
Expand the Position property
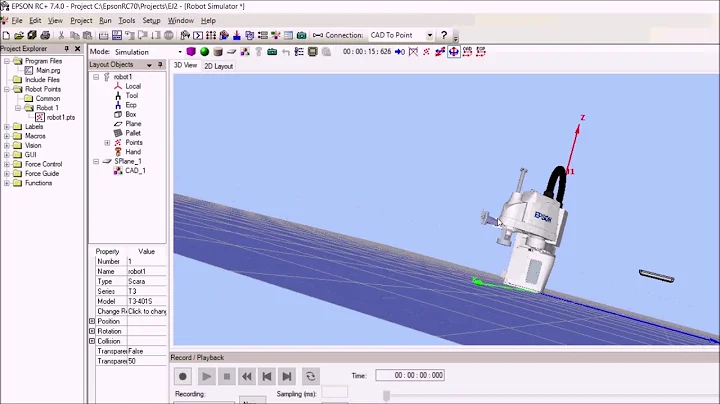pos(92,321)
